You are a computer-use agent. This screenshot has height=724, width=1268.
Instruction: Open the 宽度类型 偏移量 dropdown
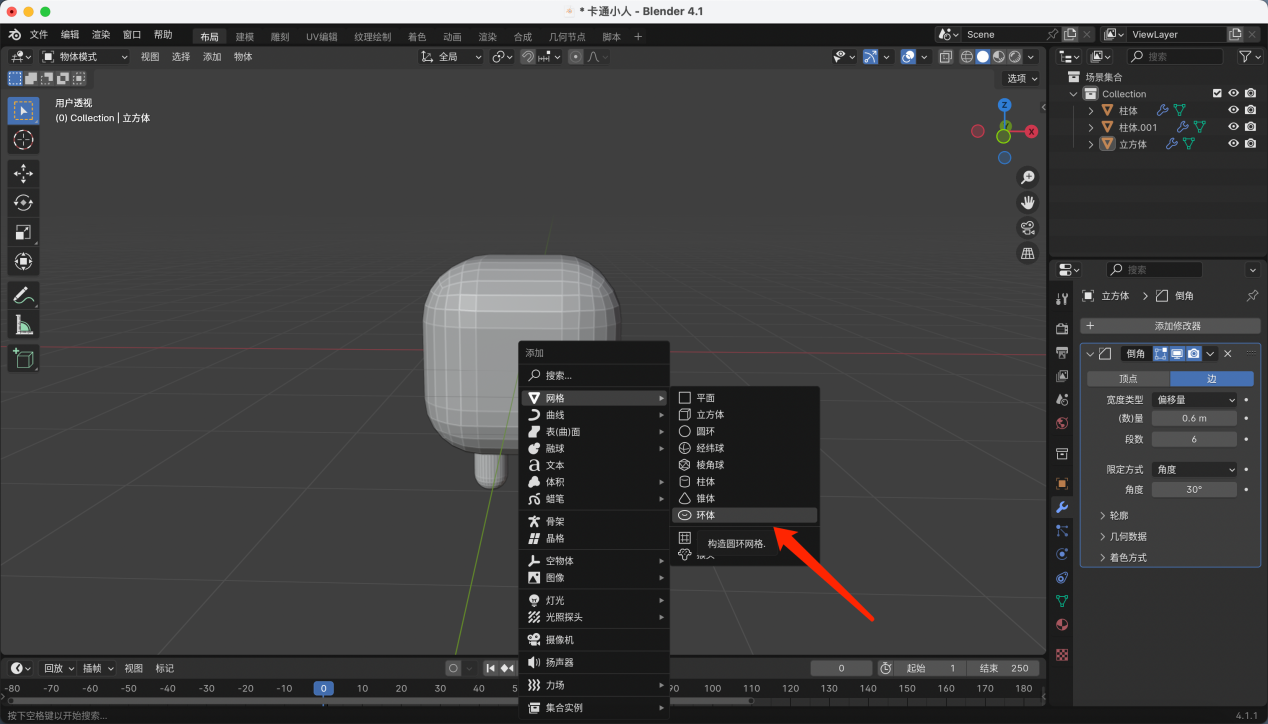pos(1195,400)
